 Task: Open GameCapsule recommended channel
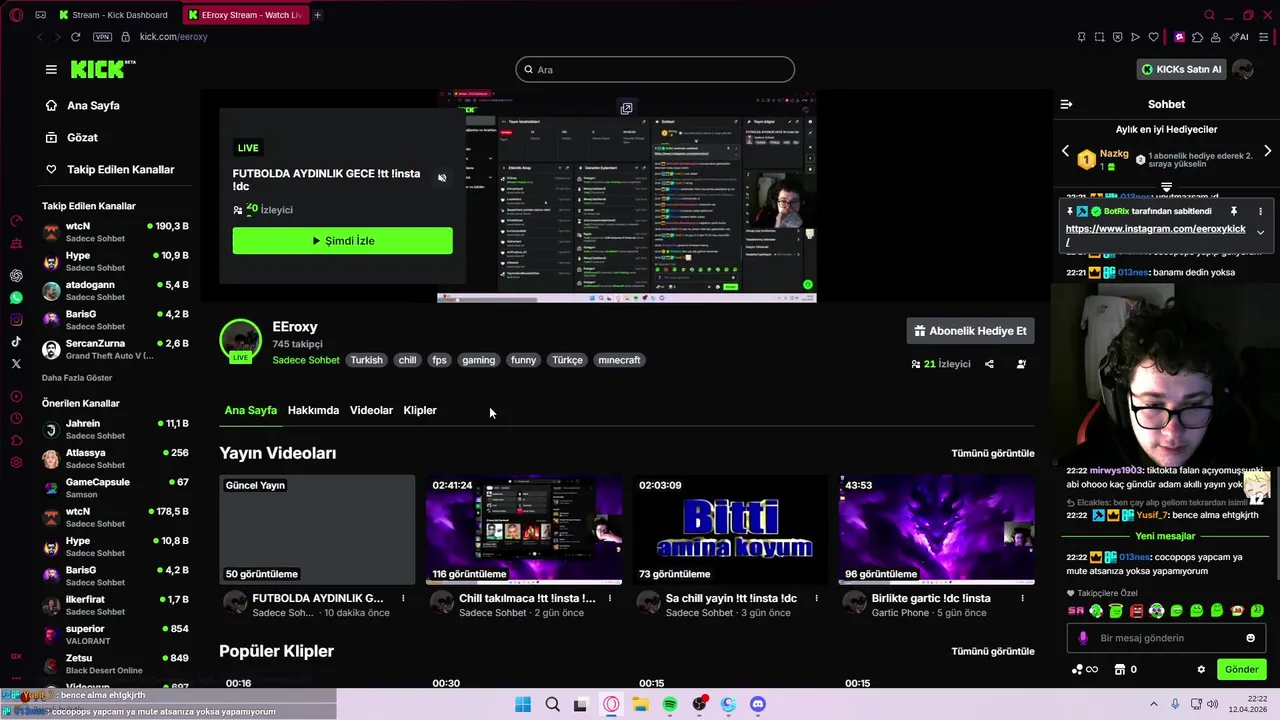click(x=115, y=488)
